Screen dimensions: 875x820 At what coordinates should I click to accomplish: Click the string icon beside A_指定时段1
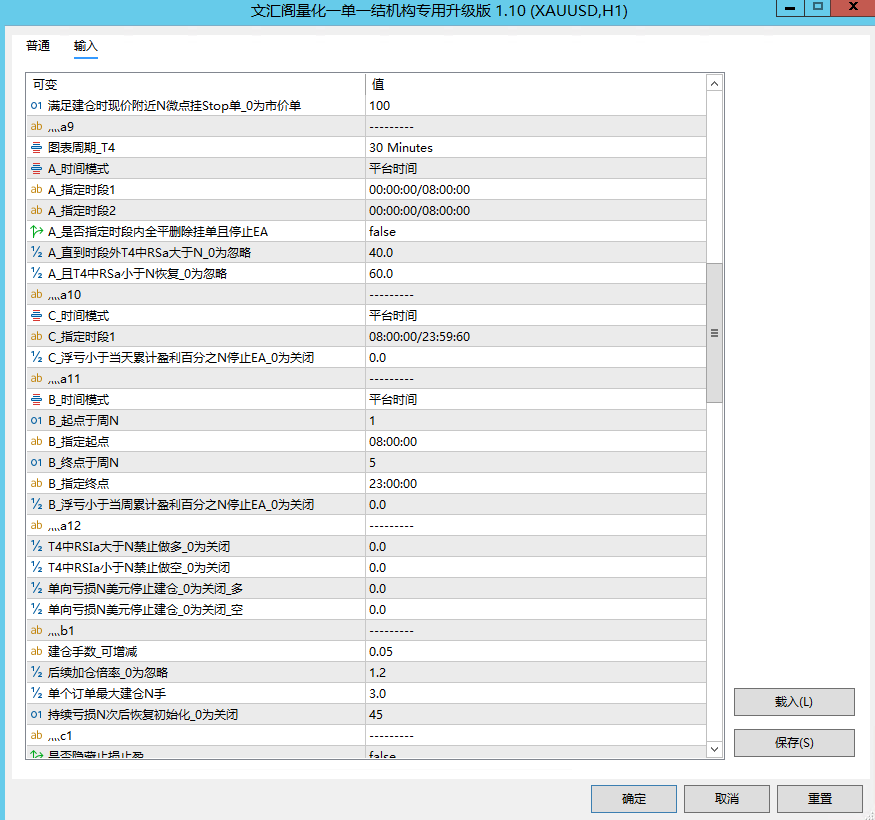pyautogui.click(x=36, y=189)
